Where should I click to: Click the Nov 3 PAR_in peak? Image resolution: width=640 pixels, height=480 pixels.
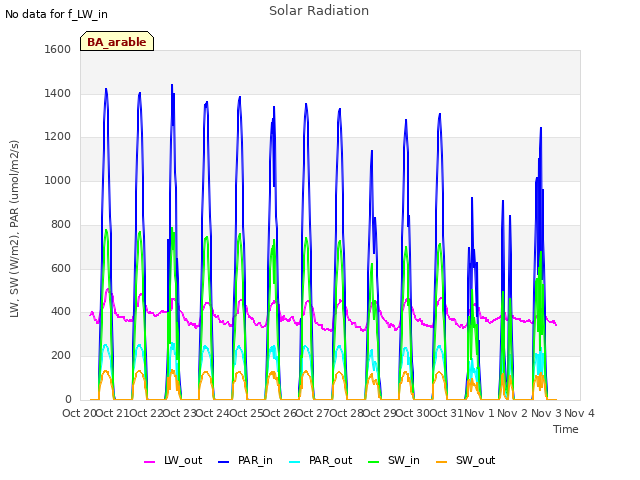tap(541, 128)
